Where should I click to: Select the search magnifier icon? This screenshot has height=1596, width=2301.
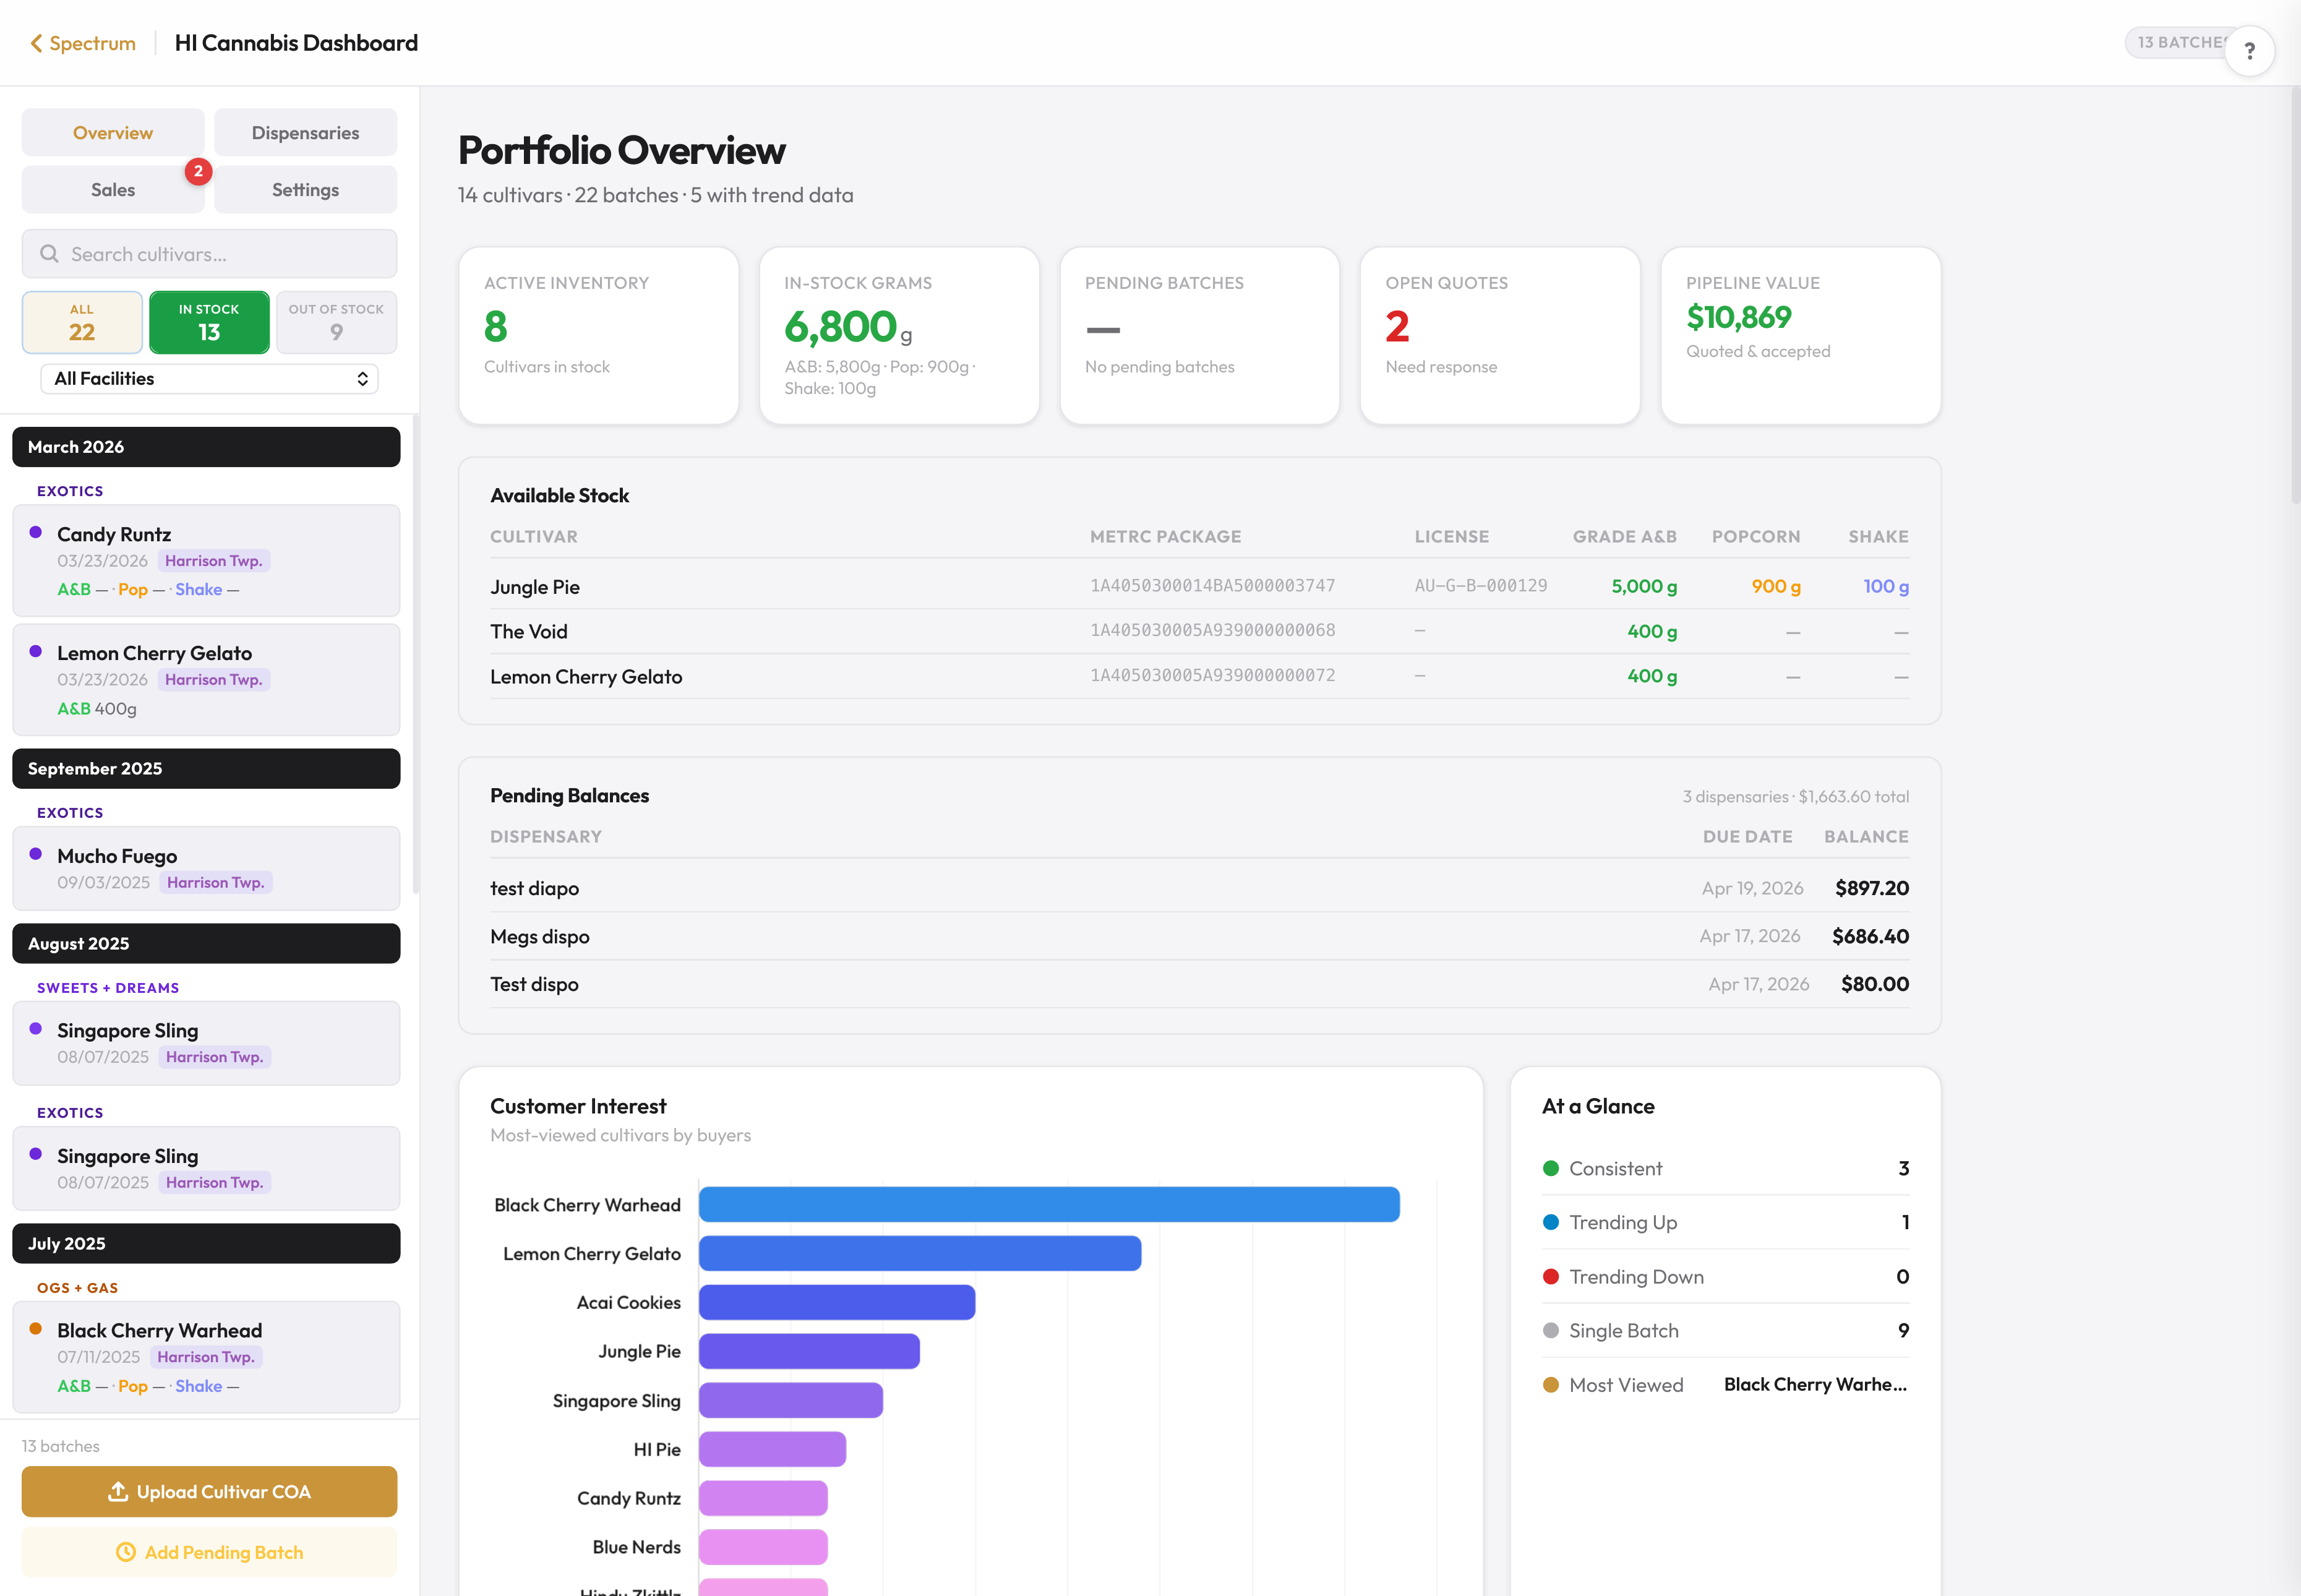pos(49,254)
